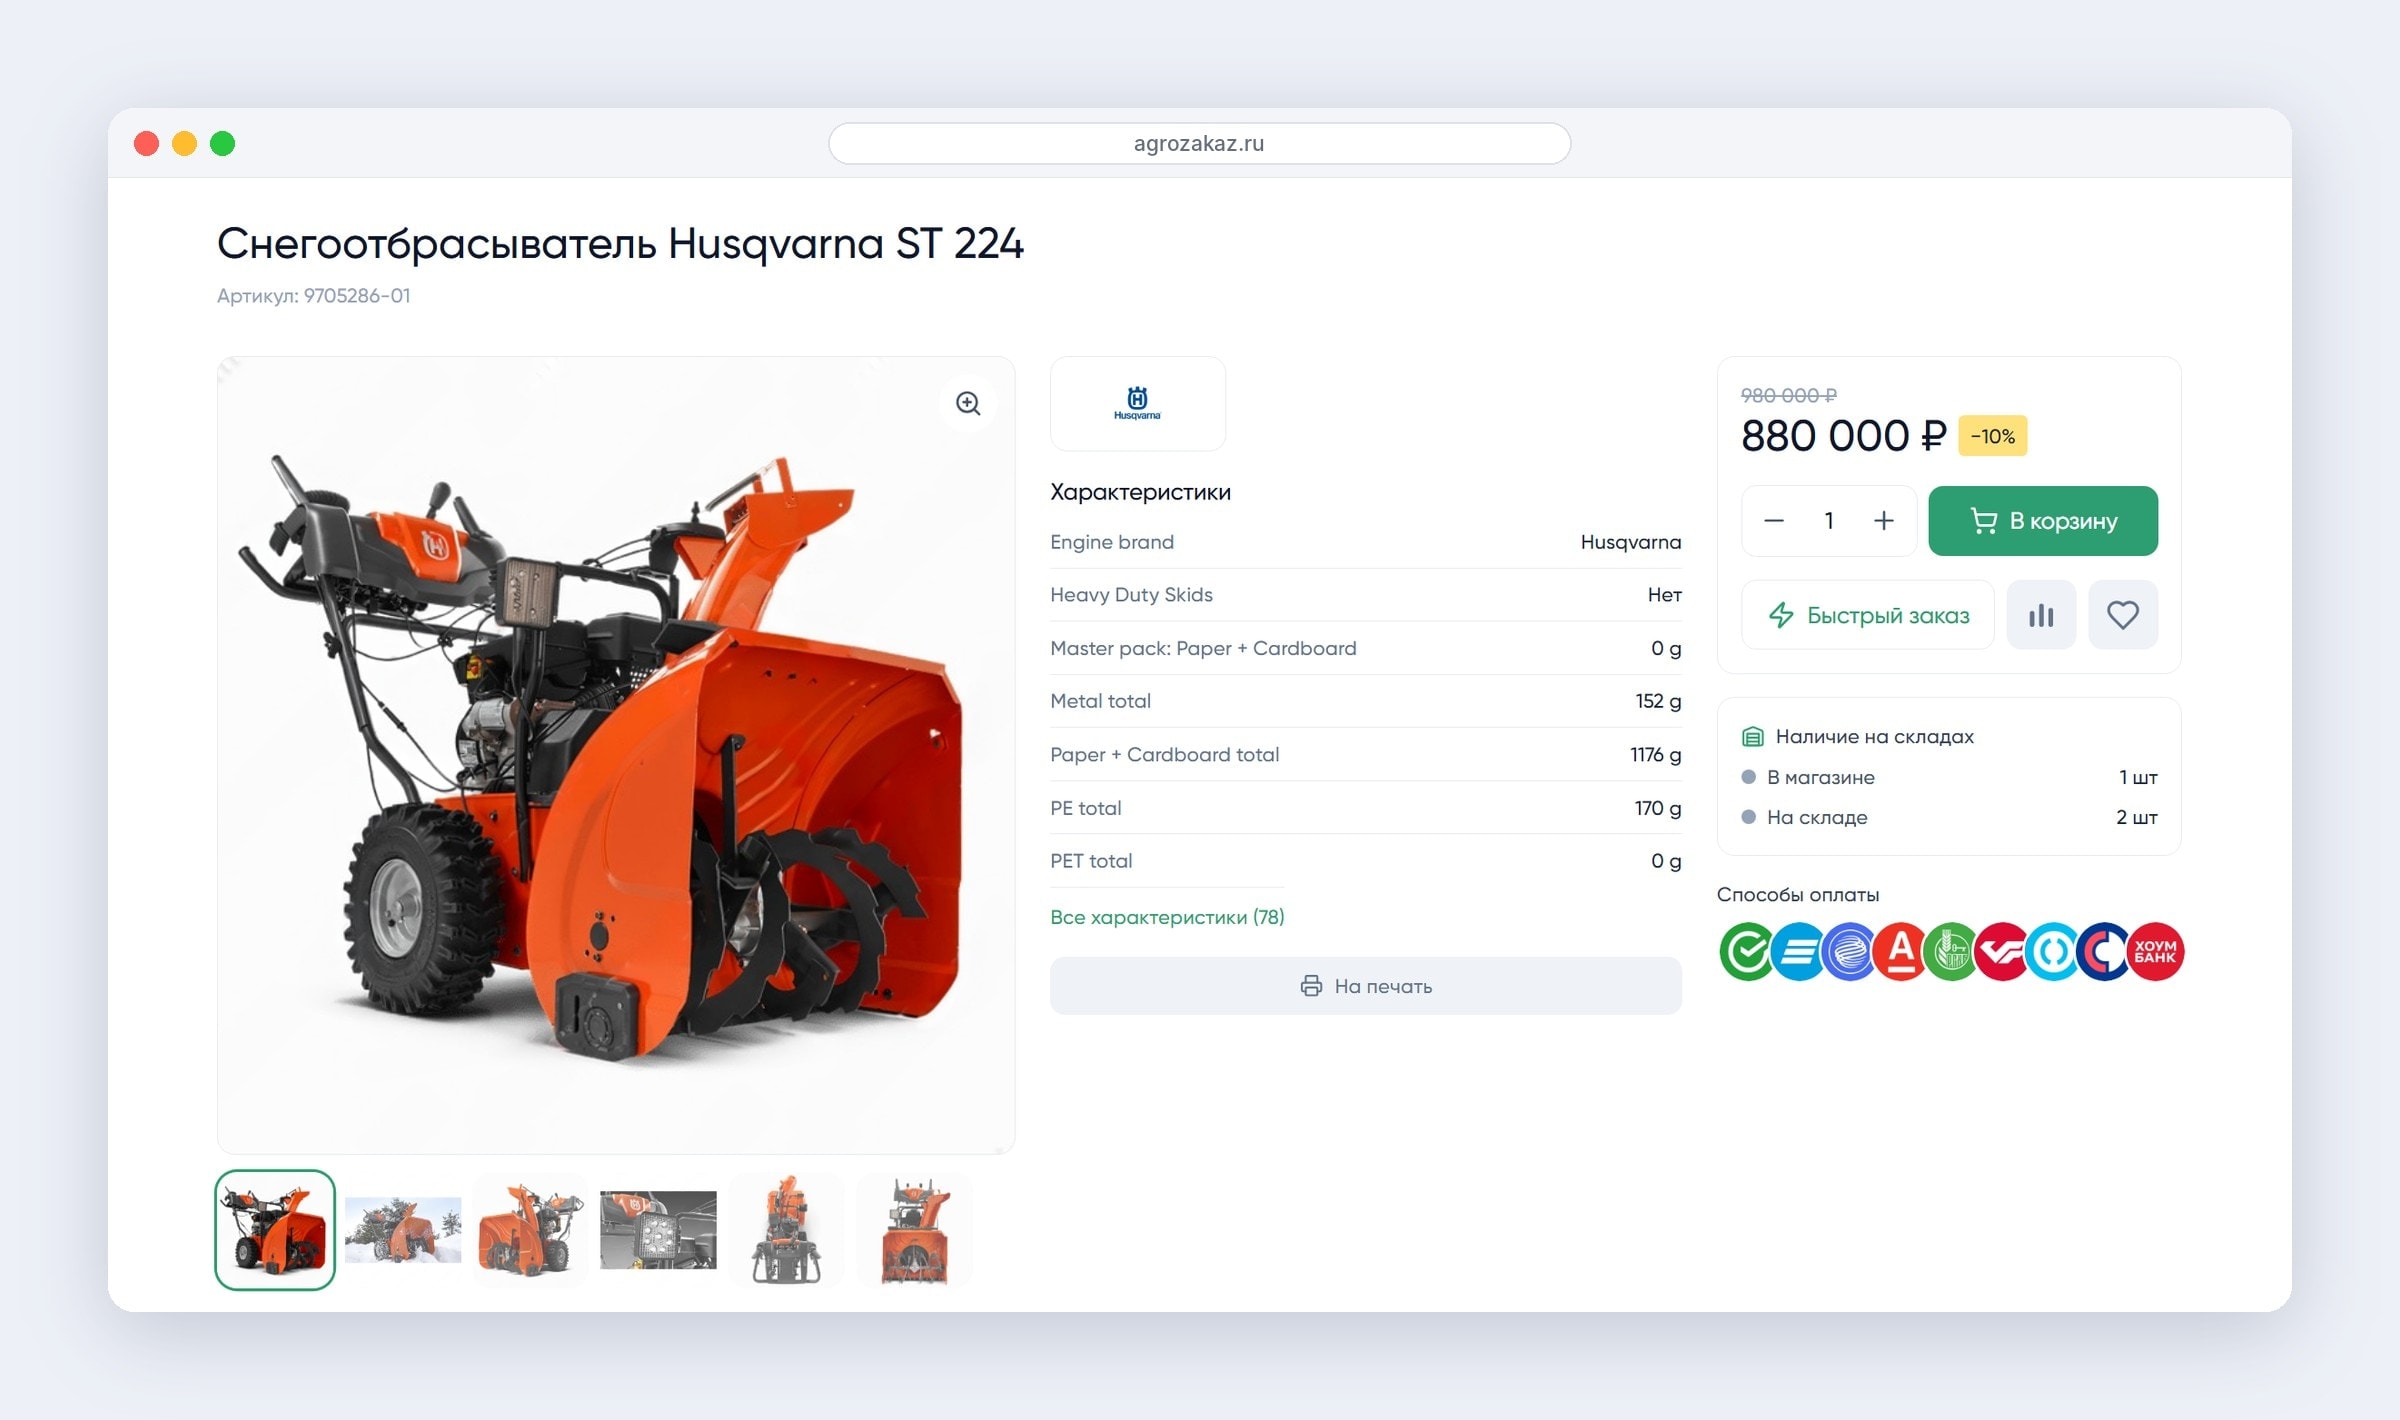
Task: Click the agrozakaz.ru address bar
Action: (x=1199, y=143)
